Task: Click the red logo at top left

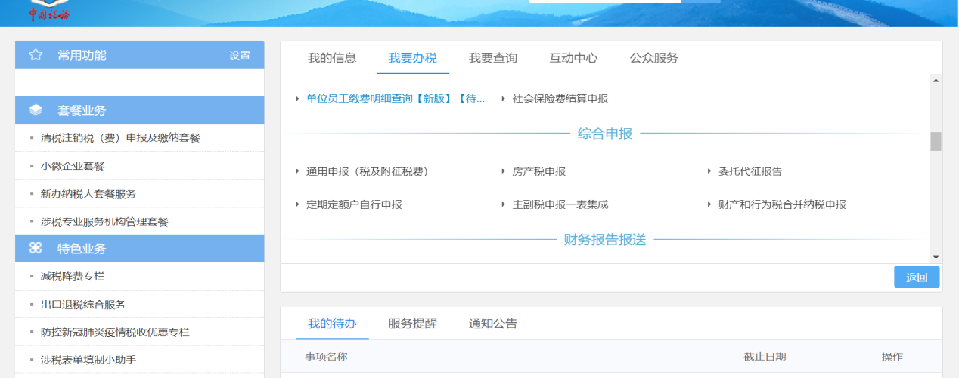Action: (49, 11)
